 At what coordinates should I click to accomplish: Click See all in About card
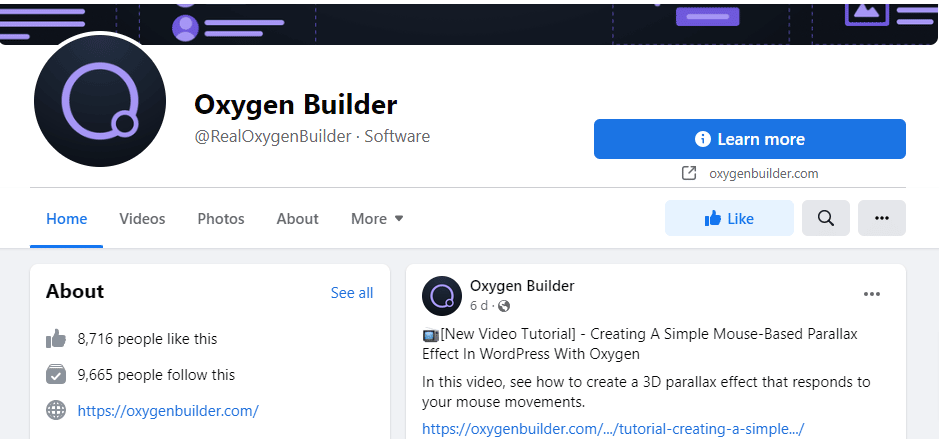[352, 293]
